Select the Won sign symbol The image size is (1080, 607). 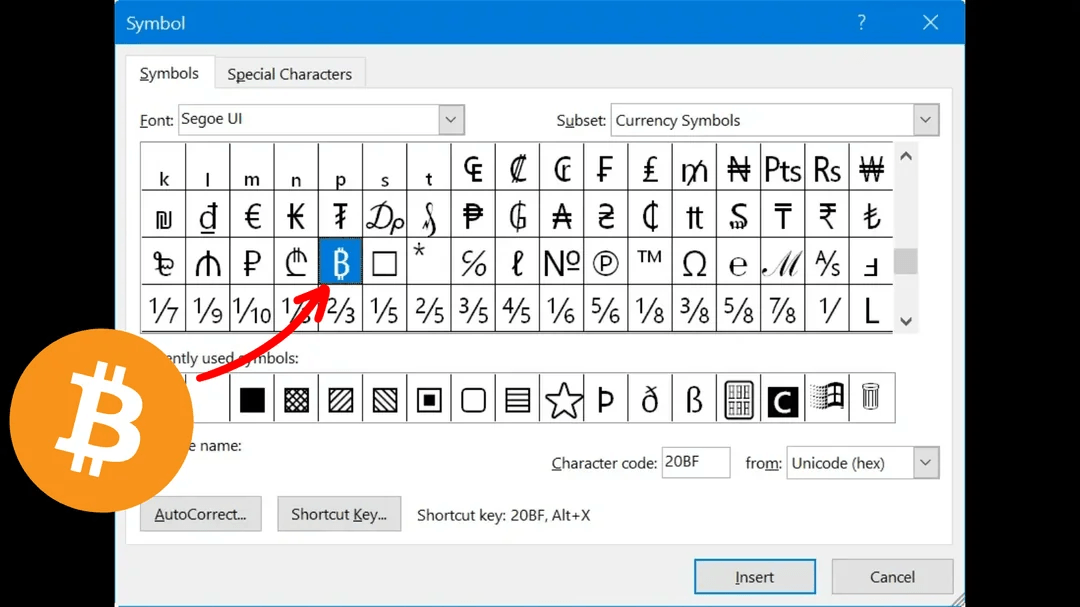point(870,168)
